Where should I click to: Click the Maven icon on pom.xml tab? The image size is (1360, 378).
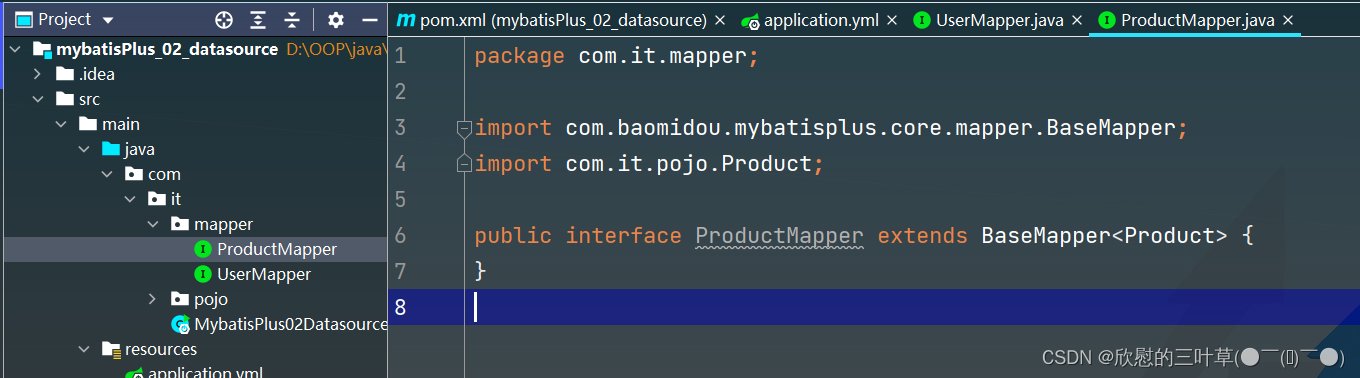406,20
